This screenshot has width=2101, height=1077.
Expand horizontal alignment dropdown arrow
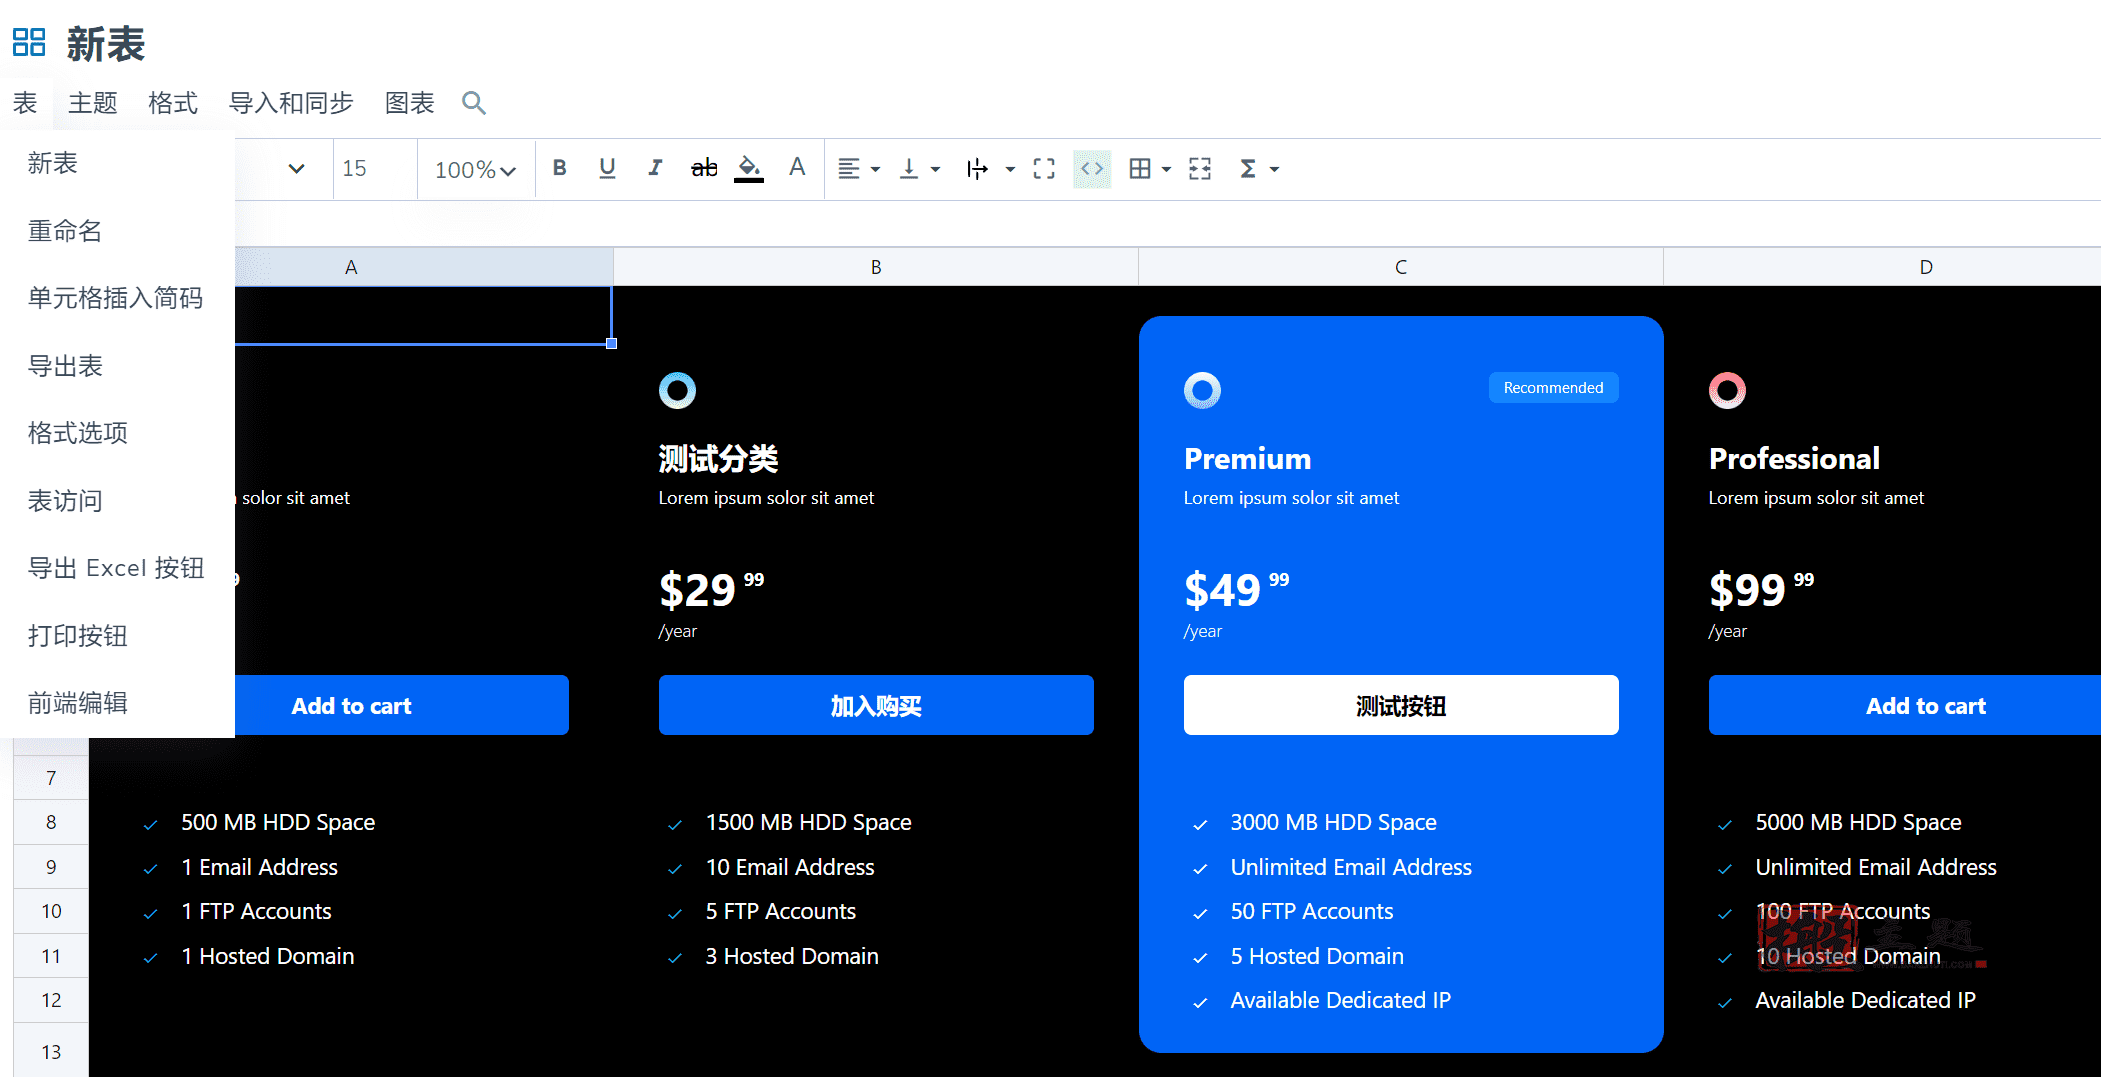(876, 169)
